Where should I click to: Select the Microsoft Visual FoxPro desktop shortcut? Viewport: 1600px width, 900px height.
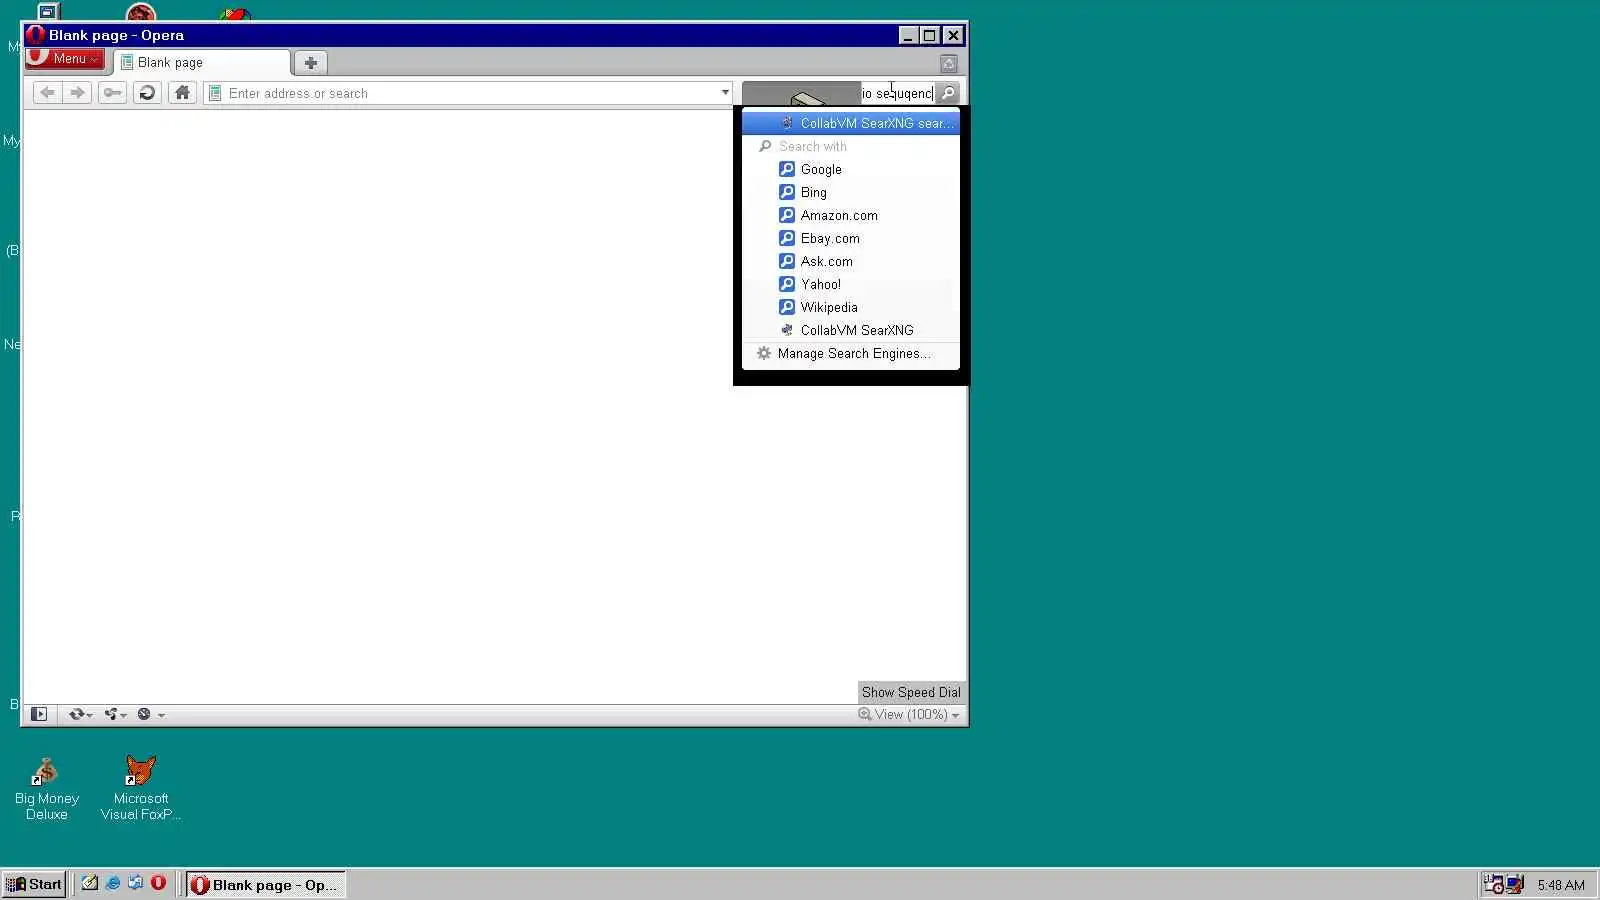141,789
